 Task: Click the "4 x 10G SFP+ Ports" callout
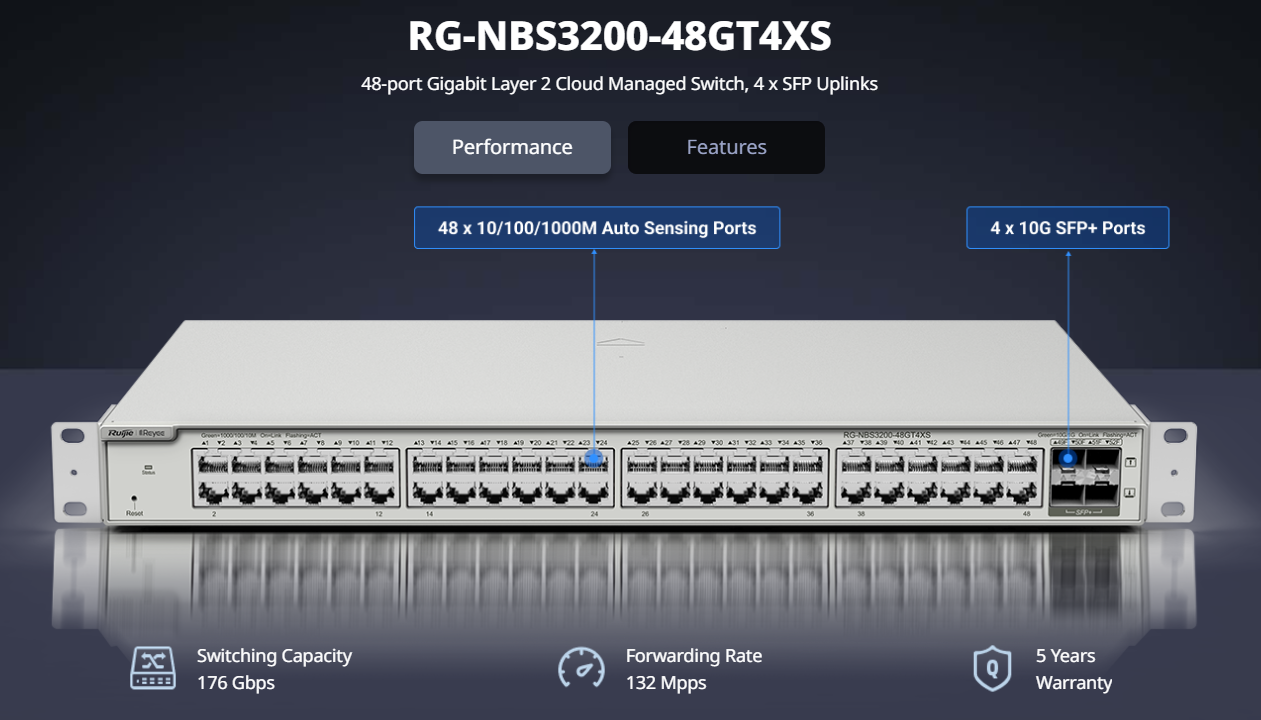1068,228
